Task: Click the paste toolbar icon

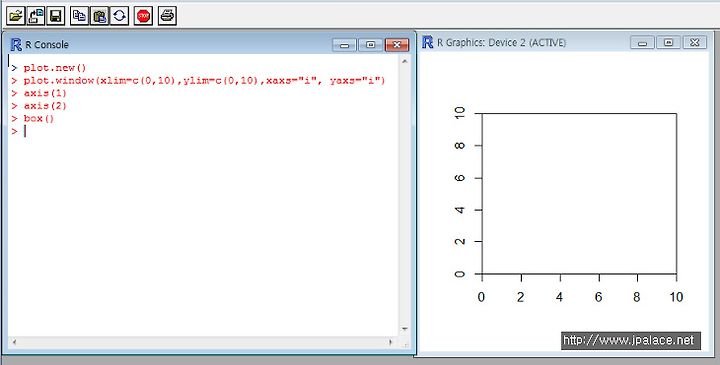Action: (x=99, y=16)
